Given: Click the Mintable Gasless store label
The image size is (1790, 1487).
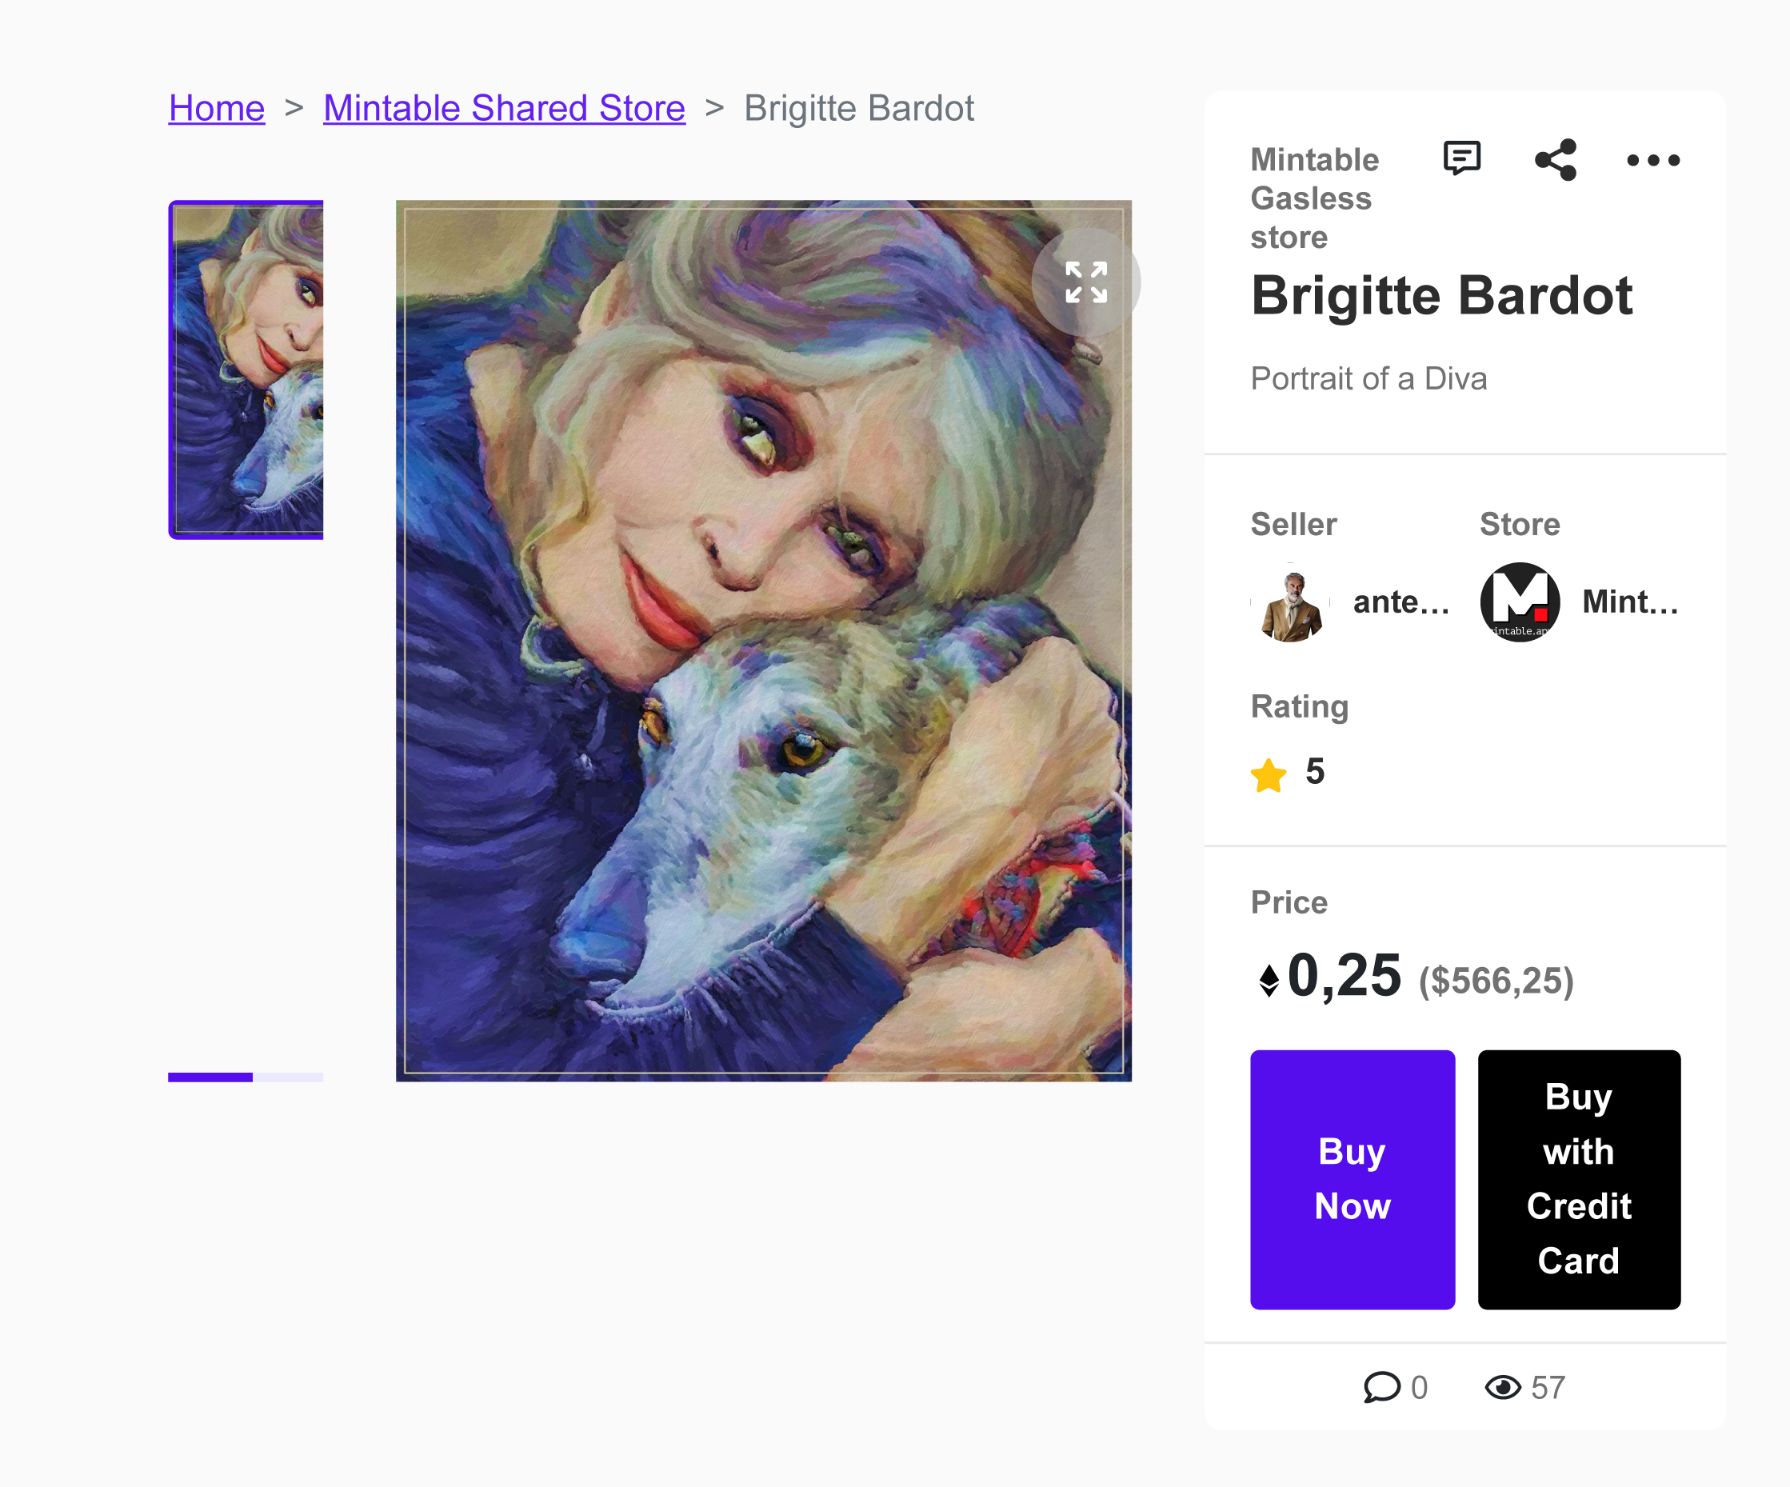Looking at the screenshot, I should tap(1314, 198).
